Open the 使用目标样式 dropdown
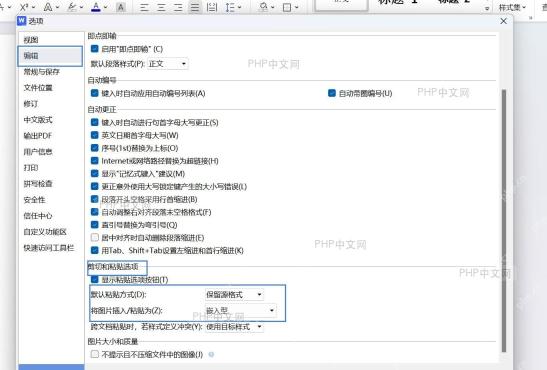 234,327
